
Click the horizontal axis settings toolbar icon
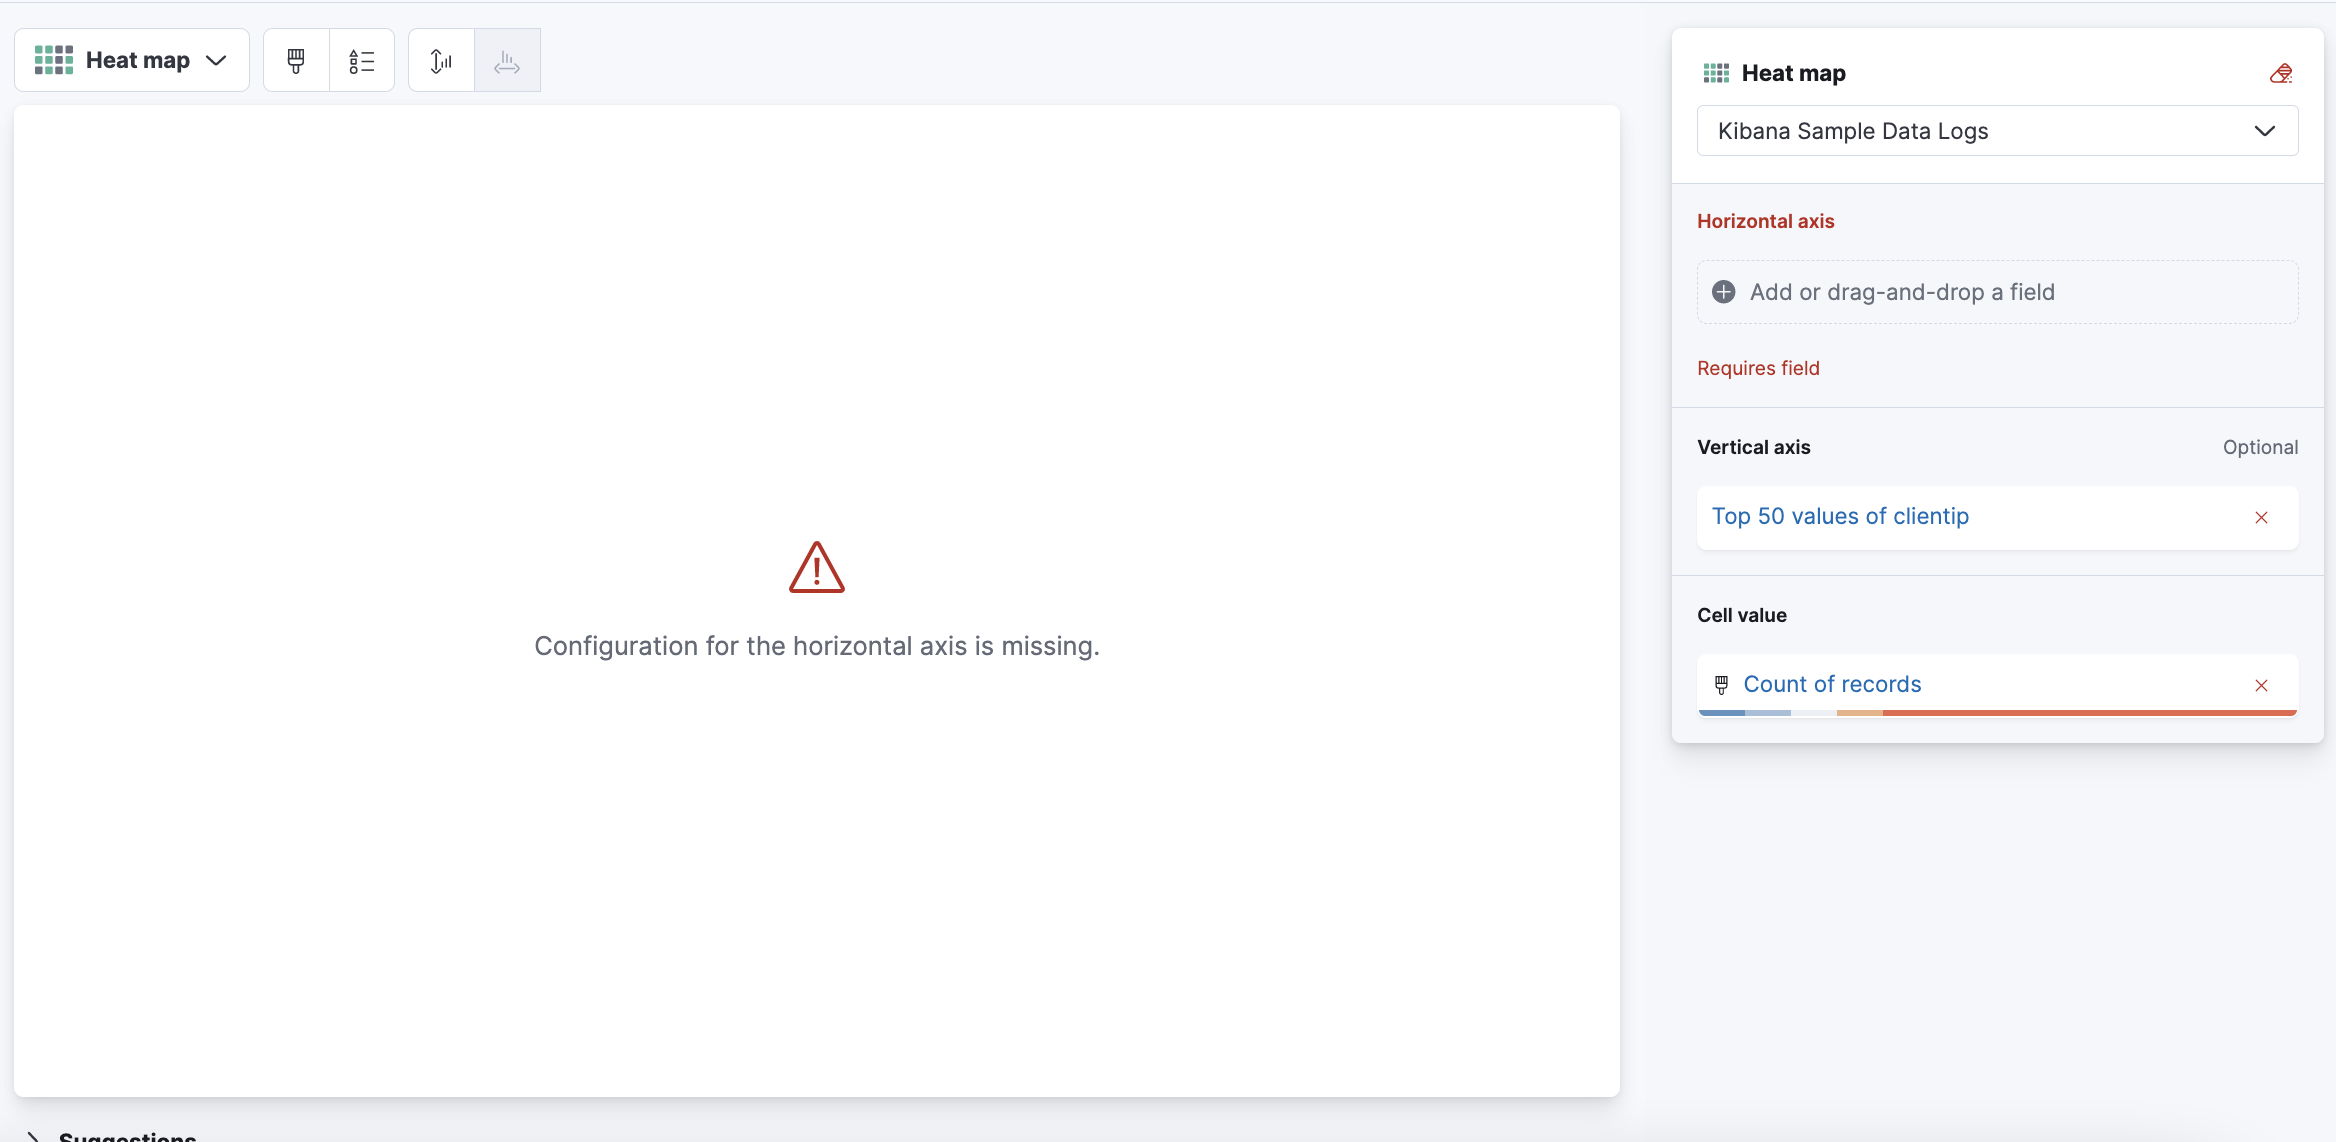click(x=507, y=61)
